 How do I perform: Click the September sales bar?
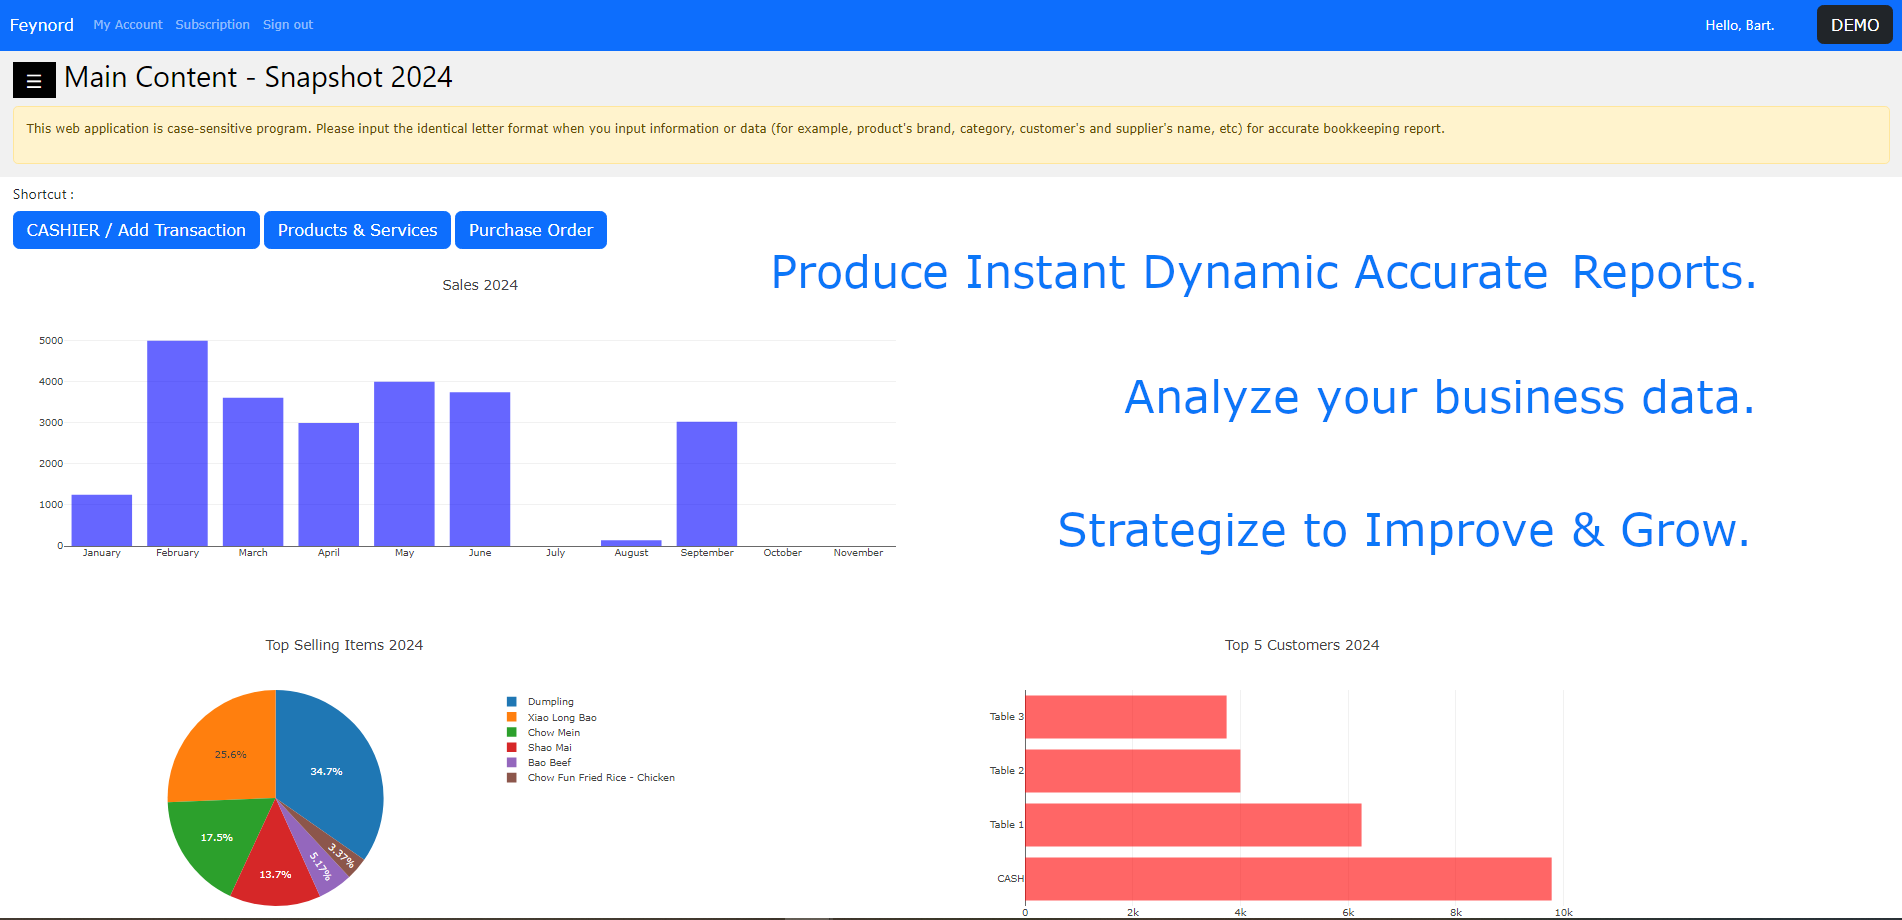[x=707, y=484]
